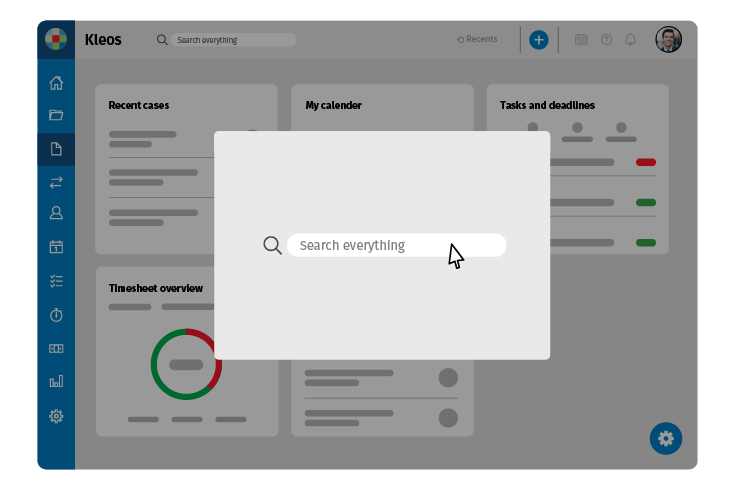Click the Kleos logo icon
This screenshot has width=735, height=490.
56,40
